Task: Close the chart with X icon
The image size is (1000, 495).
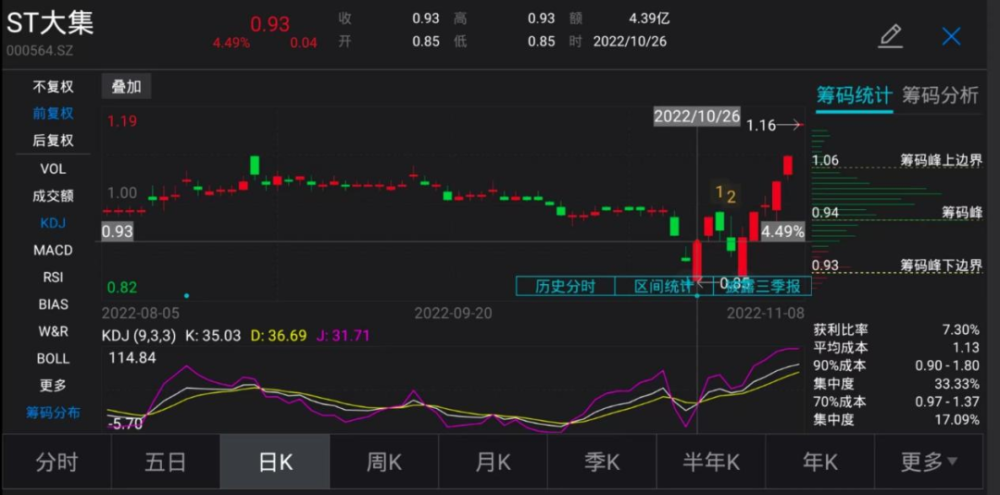Action: pyautogui.click(x=951, y=36)
